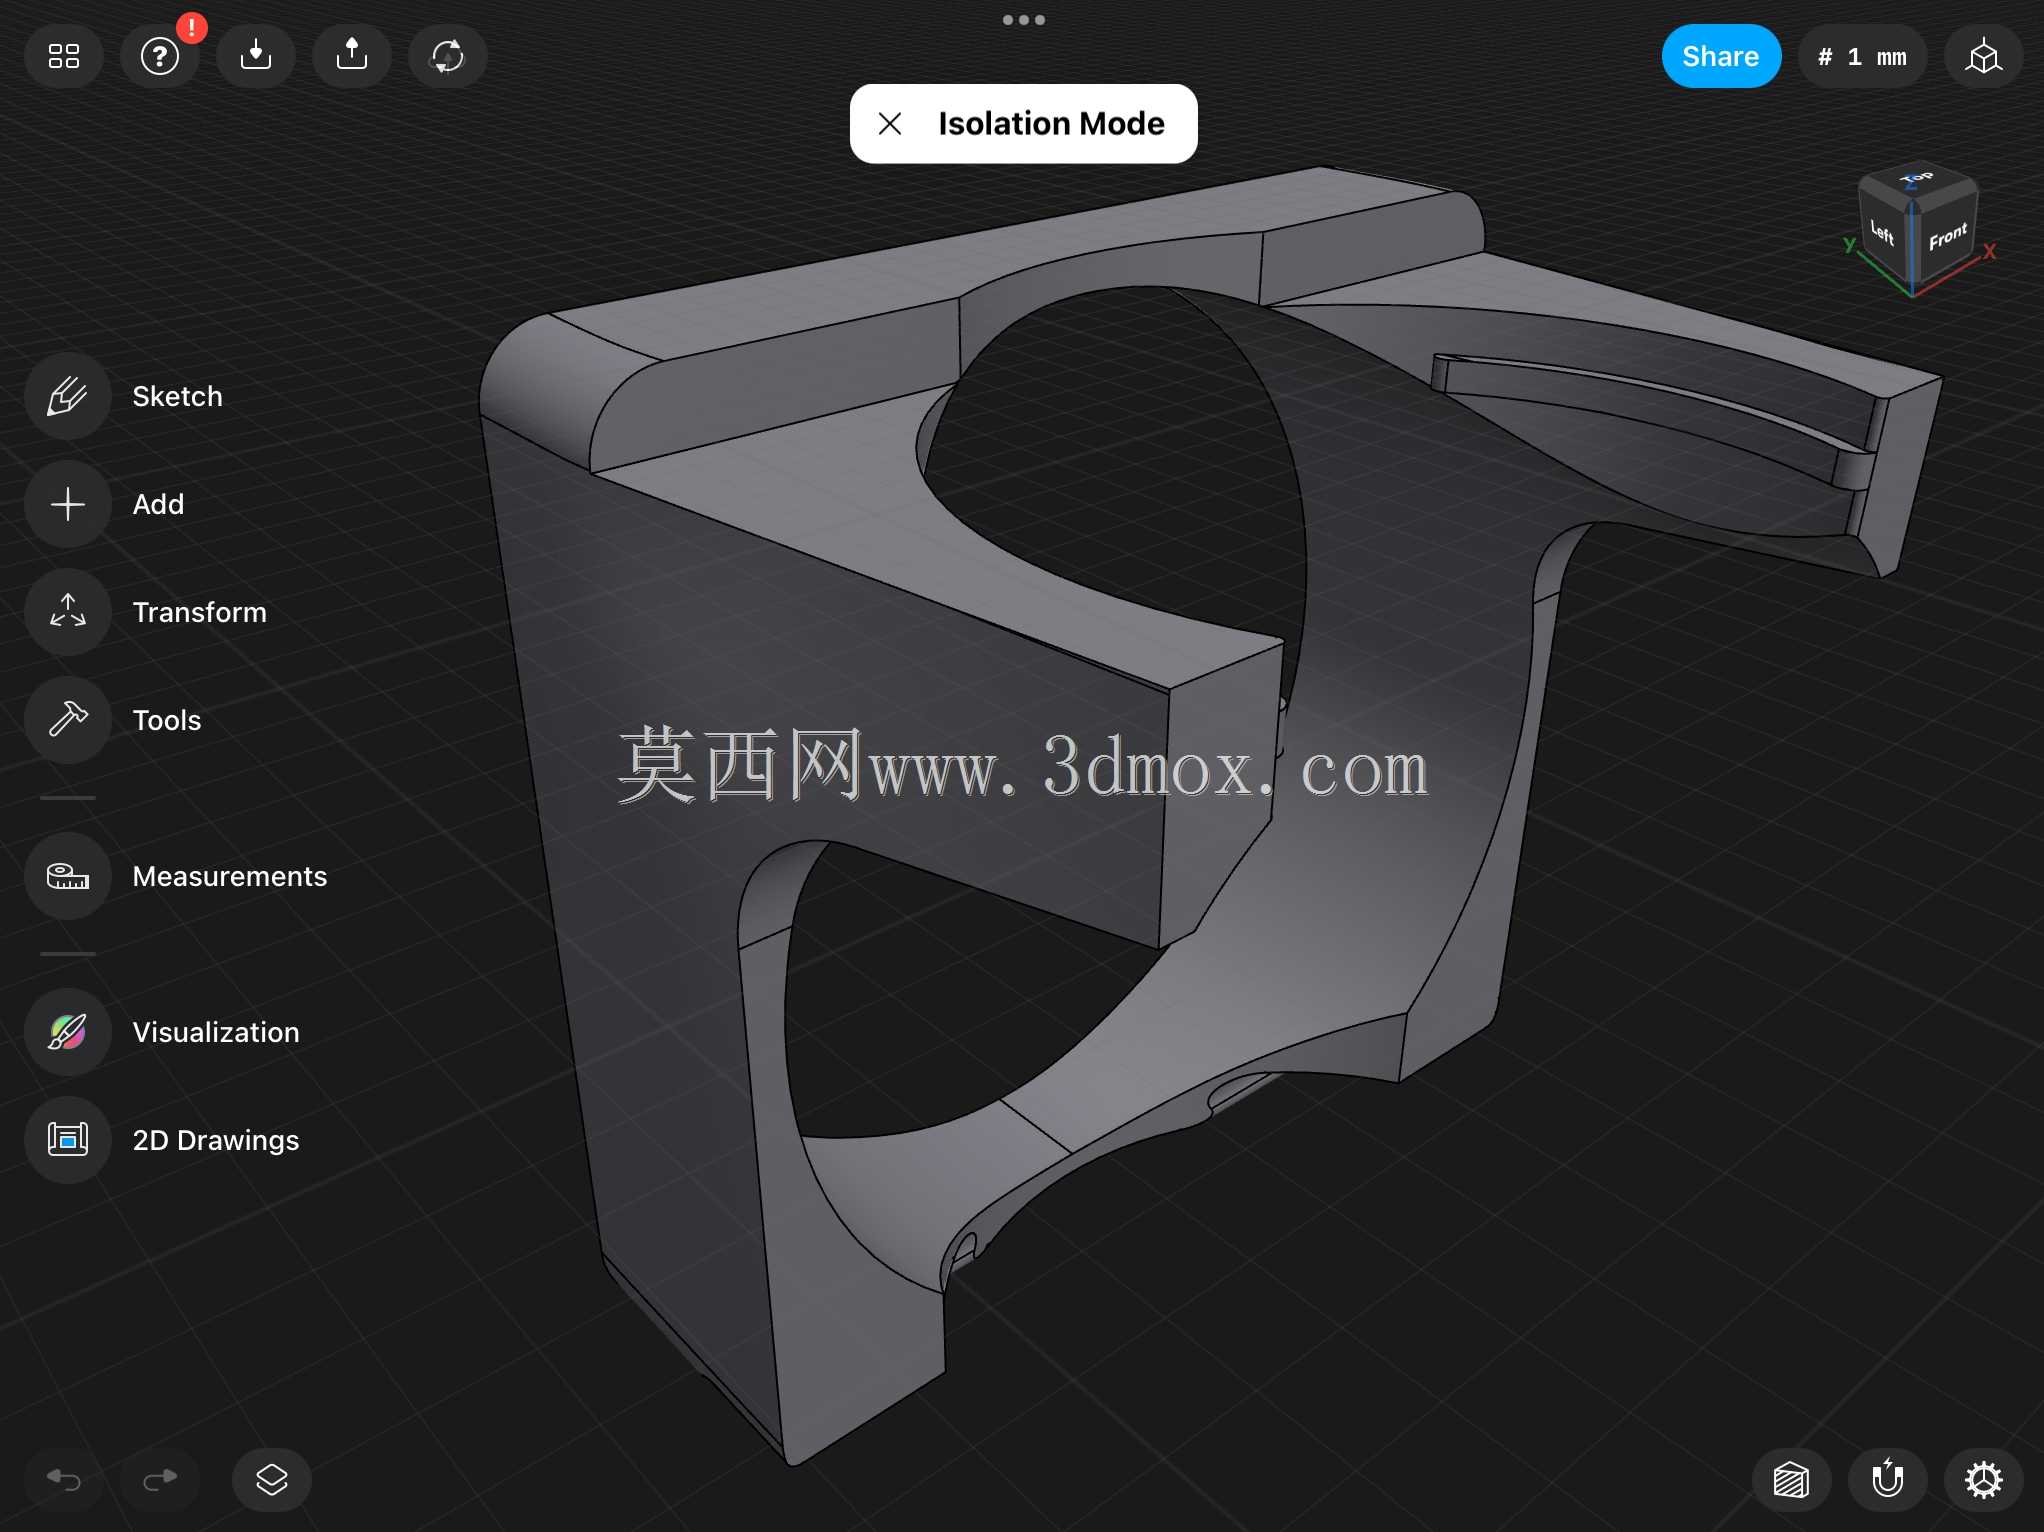
Task: Open the Measurements tape icon
Action: [x=68, y=876]
